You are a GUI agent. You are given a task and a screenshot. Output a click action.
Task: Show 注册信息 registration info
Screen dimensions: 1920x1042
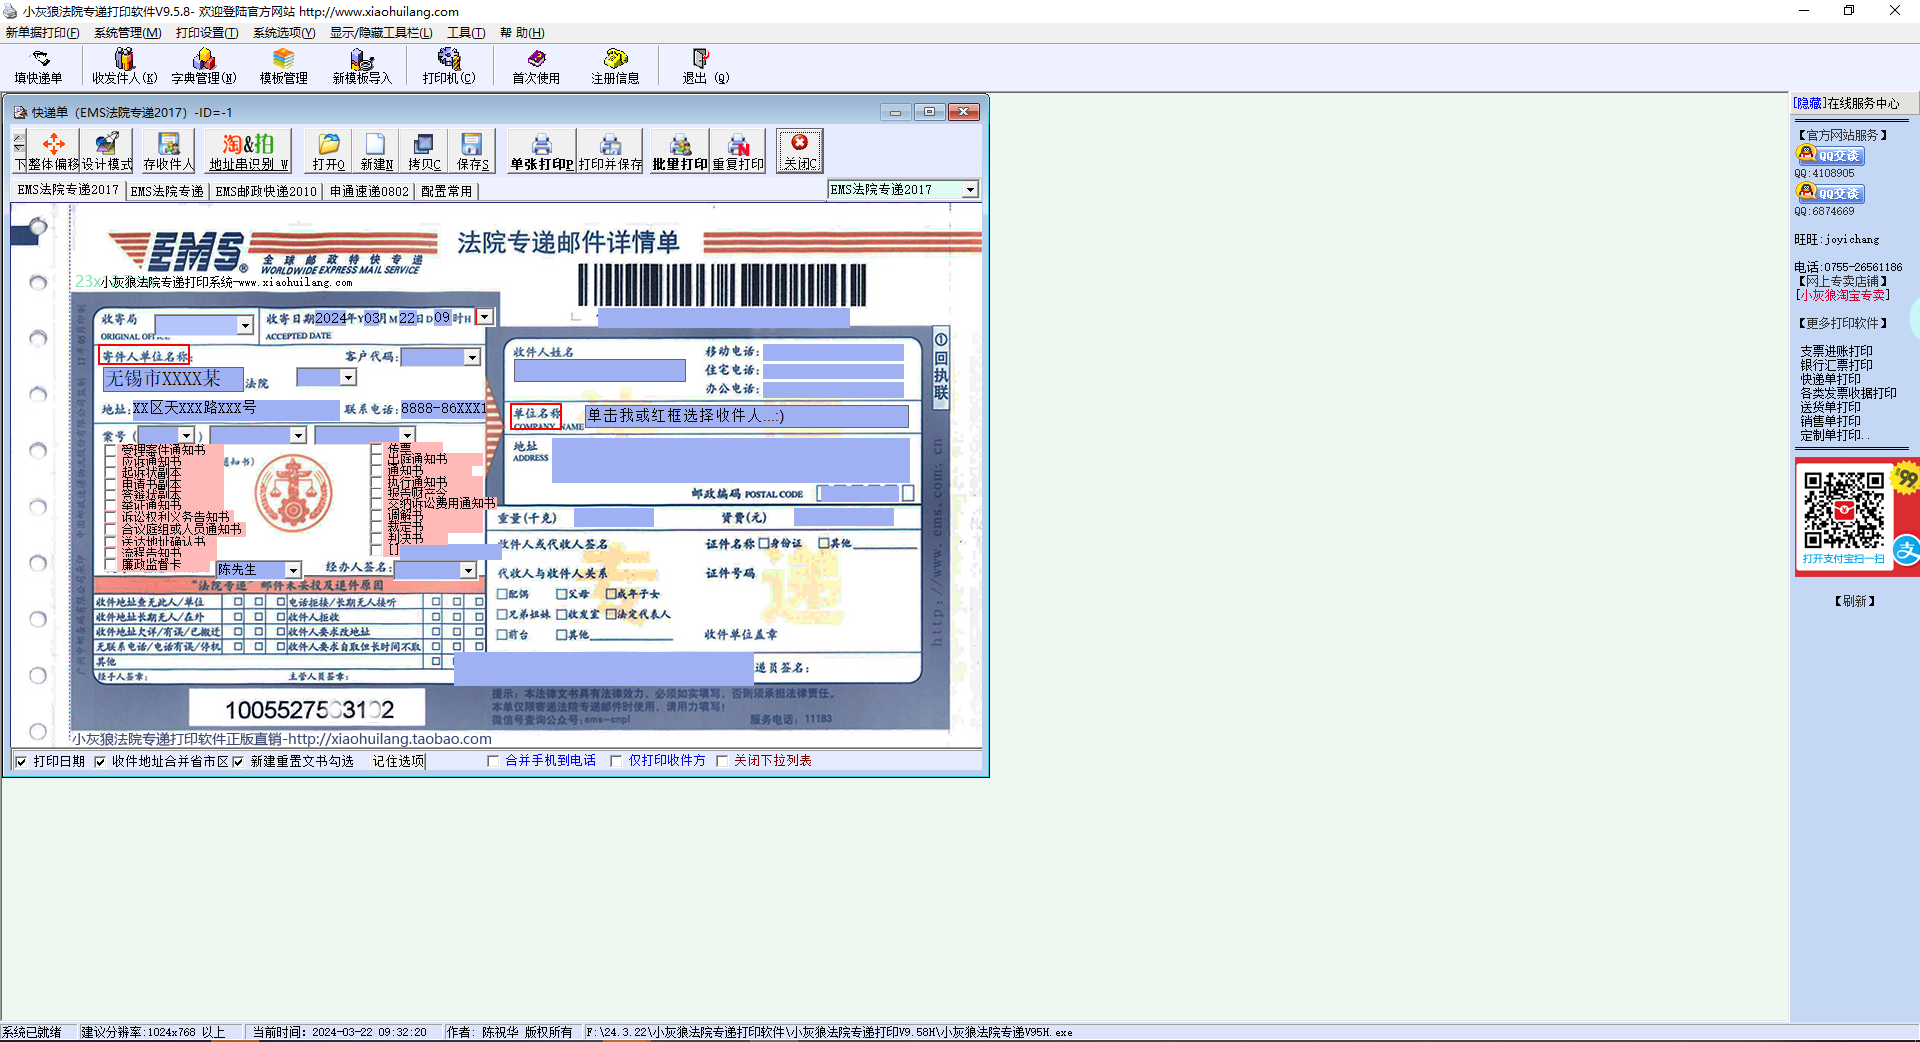615,66
